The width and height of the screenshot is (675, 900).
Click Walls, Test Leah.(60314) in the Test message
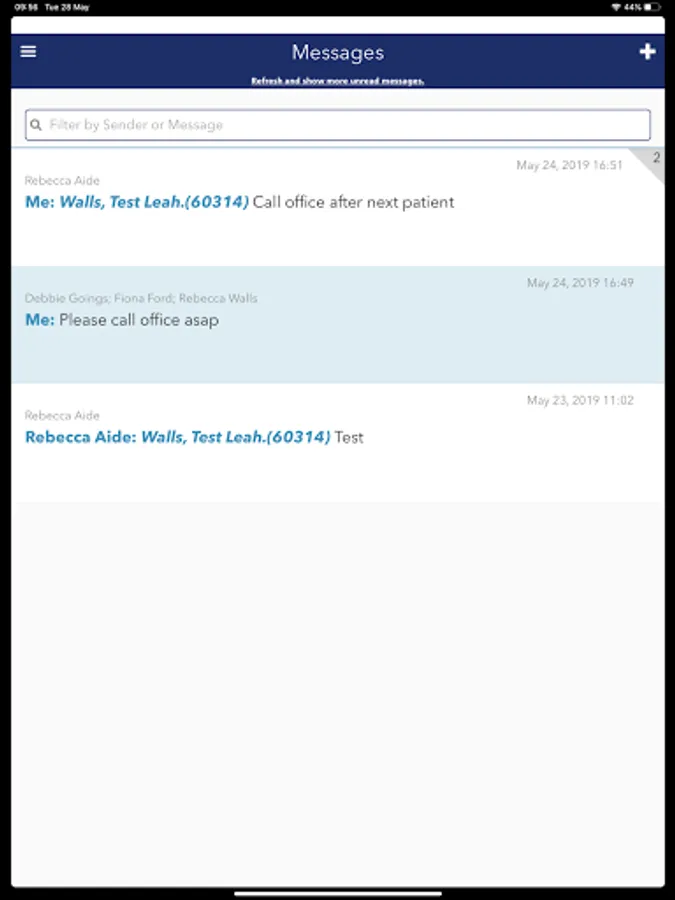pos(235,437)
